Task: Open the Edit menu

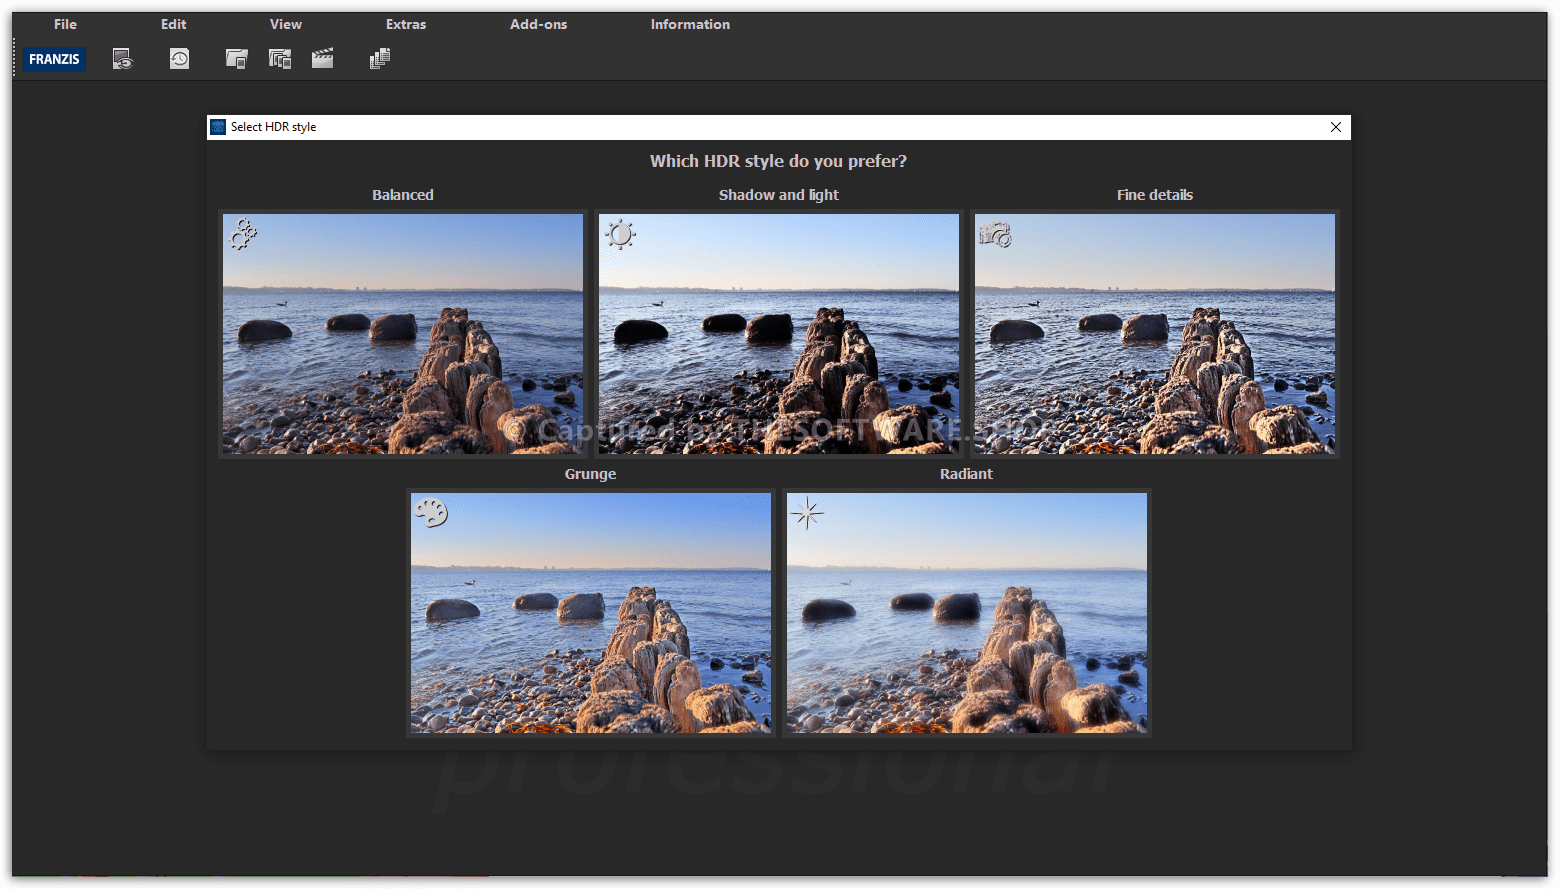Action: tap(173, 24)
